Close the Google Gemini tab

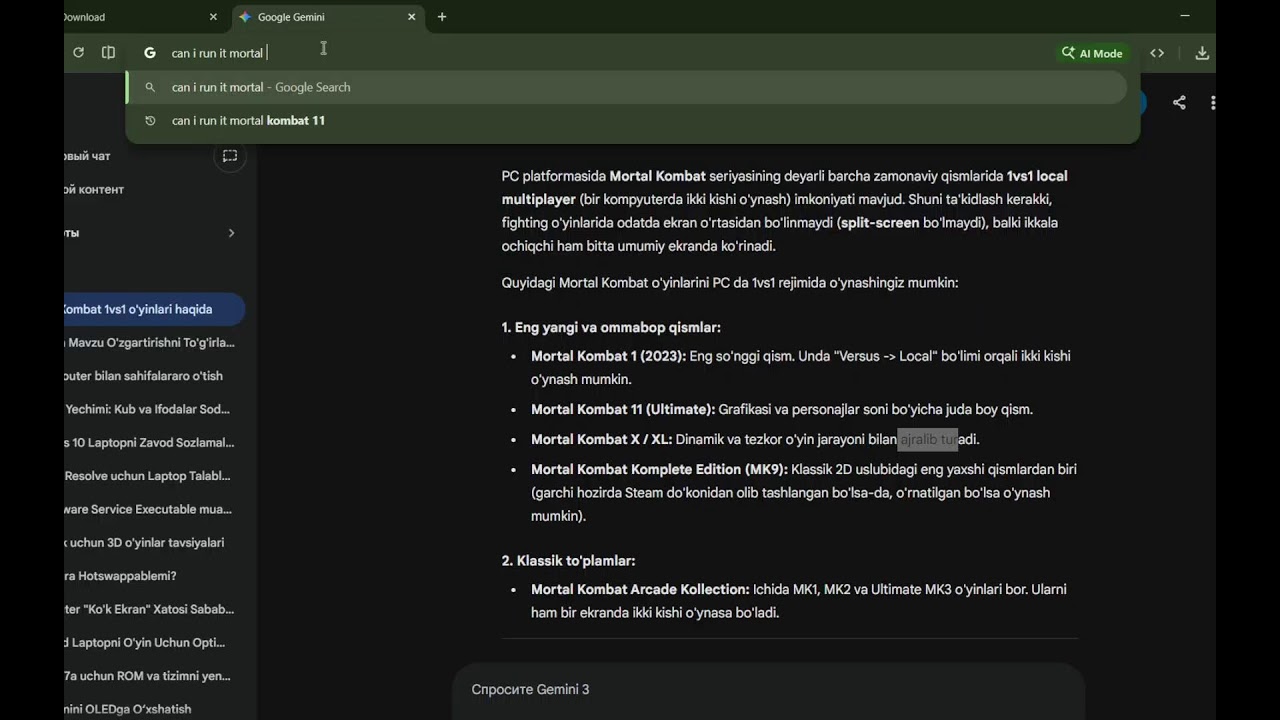click(x=411, y=17)
